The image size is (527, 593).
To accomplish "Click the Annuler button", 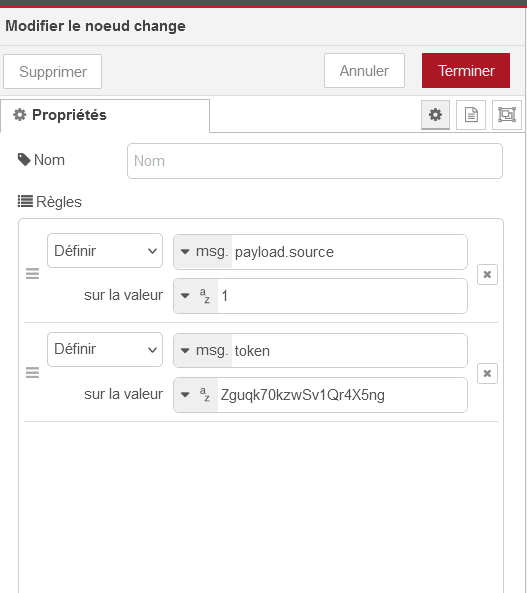I will (x=364, y=71).
